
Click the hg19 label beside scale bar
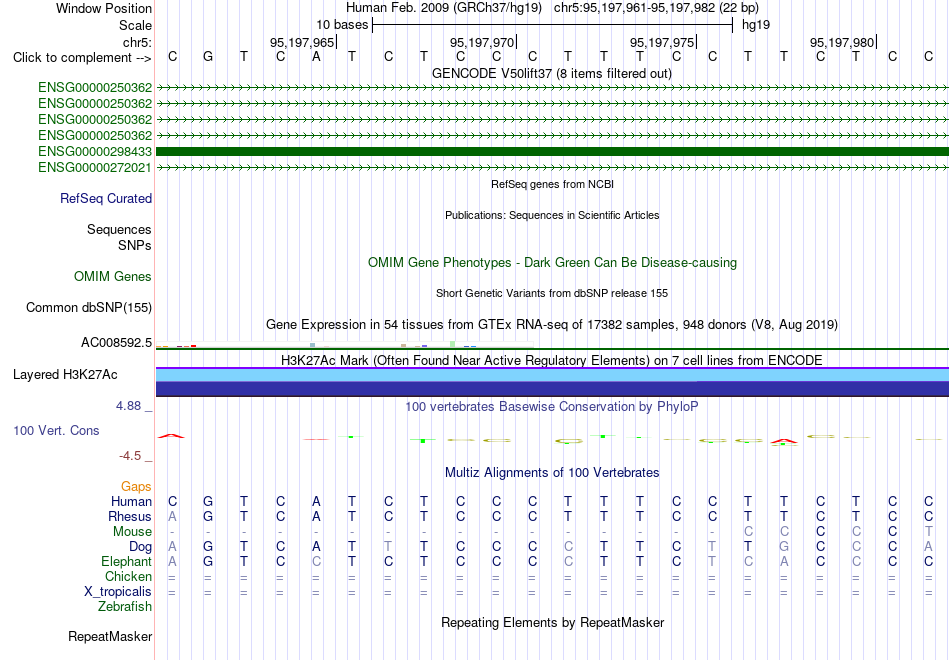click(756, 25)
